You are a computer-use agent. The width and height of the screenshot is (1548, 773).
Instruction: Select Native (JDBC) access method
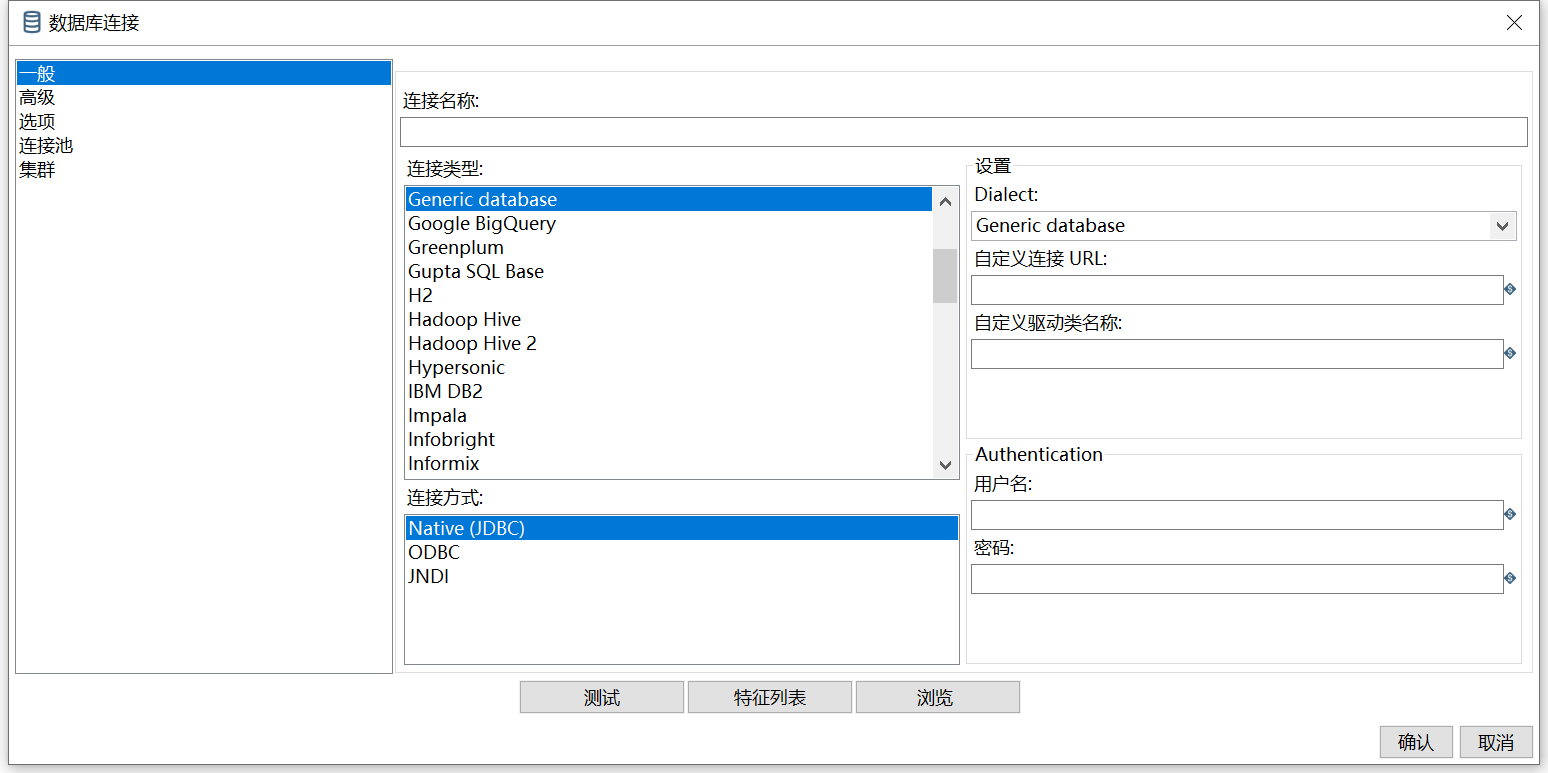tap(682, 528)
